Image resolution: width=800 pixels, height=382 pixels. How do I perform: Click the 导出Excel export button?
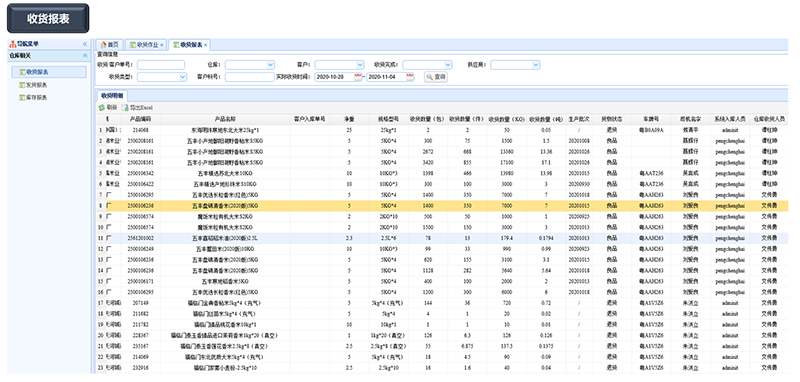137,108
